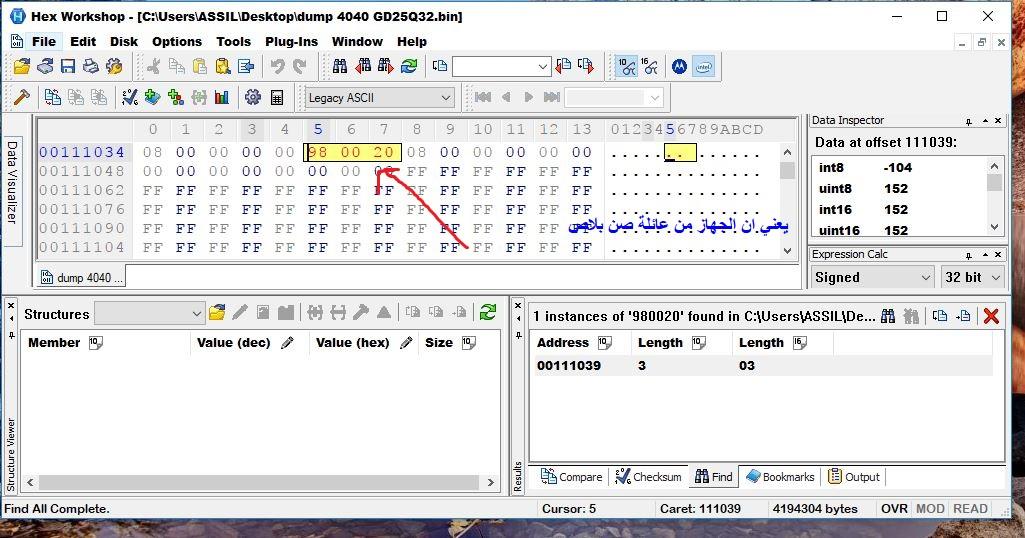Toggle decimal format icon beside Address column
Image resolution: width=1025 pixels, height=538 pixels.
point(605,343)
